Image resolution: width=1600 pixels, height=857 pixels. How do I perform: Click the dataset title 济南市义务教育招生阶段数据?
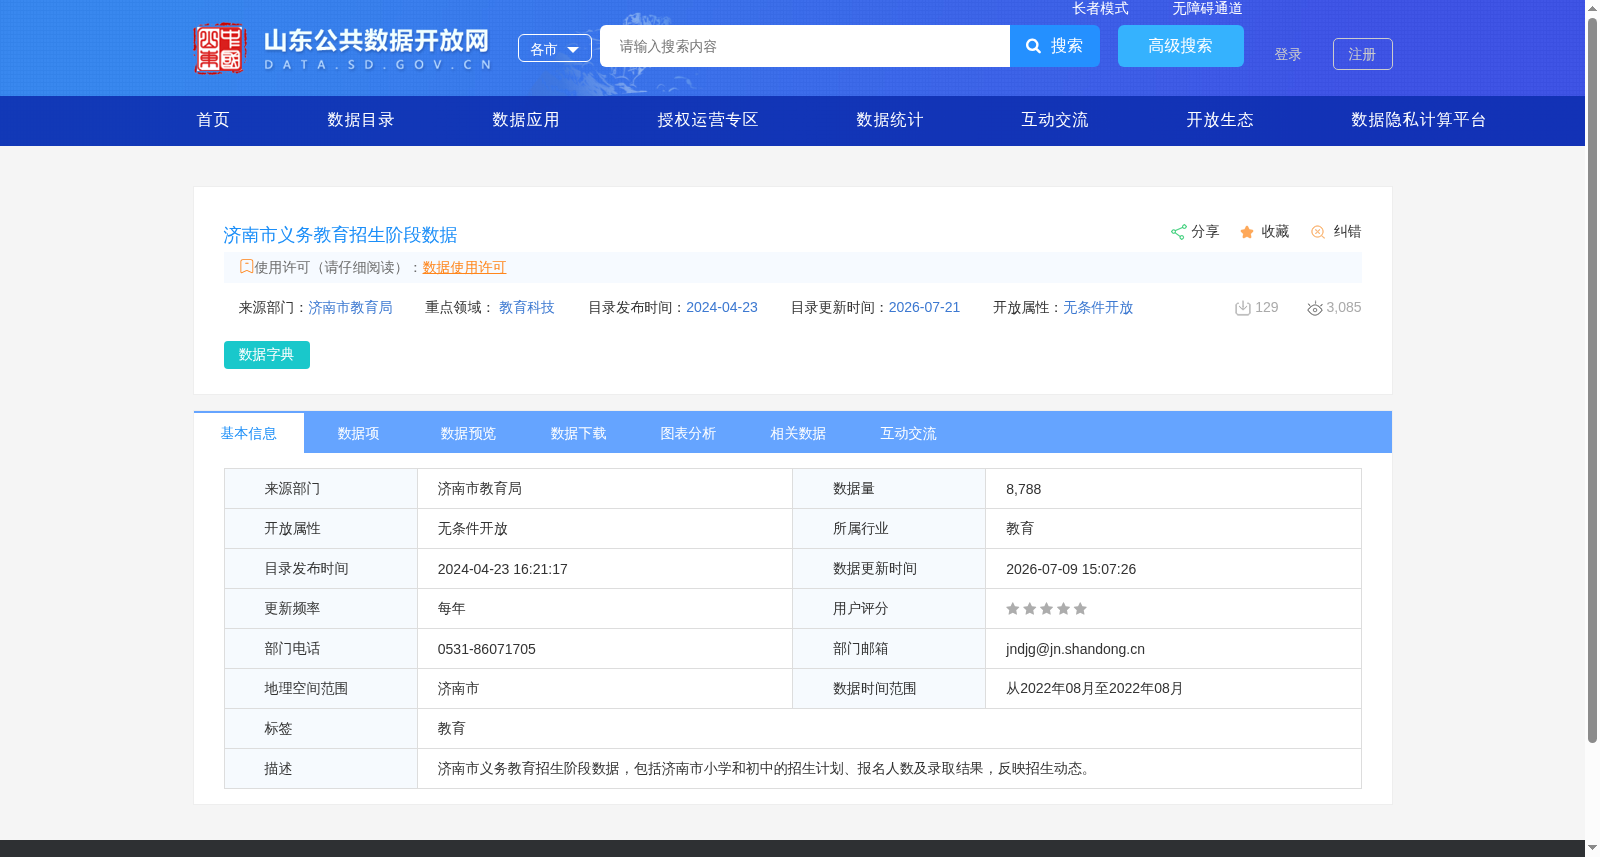[x=340, y=235]
